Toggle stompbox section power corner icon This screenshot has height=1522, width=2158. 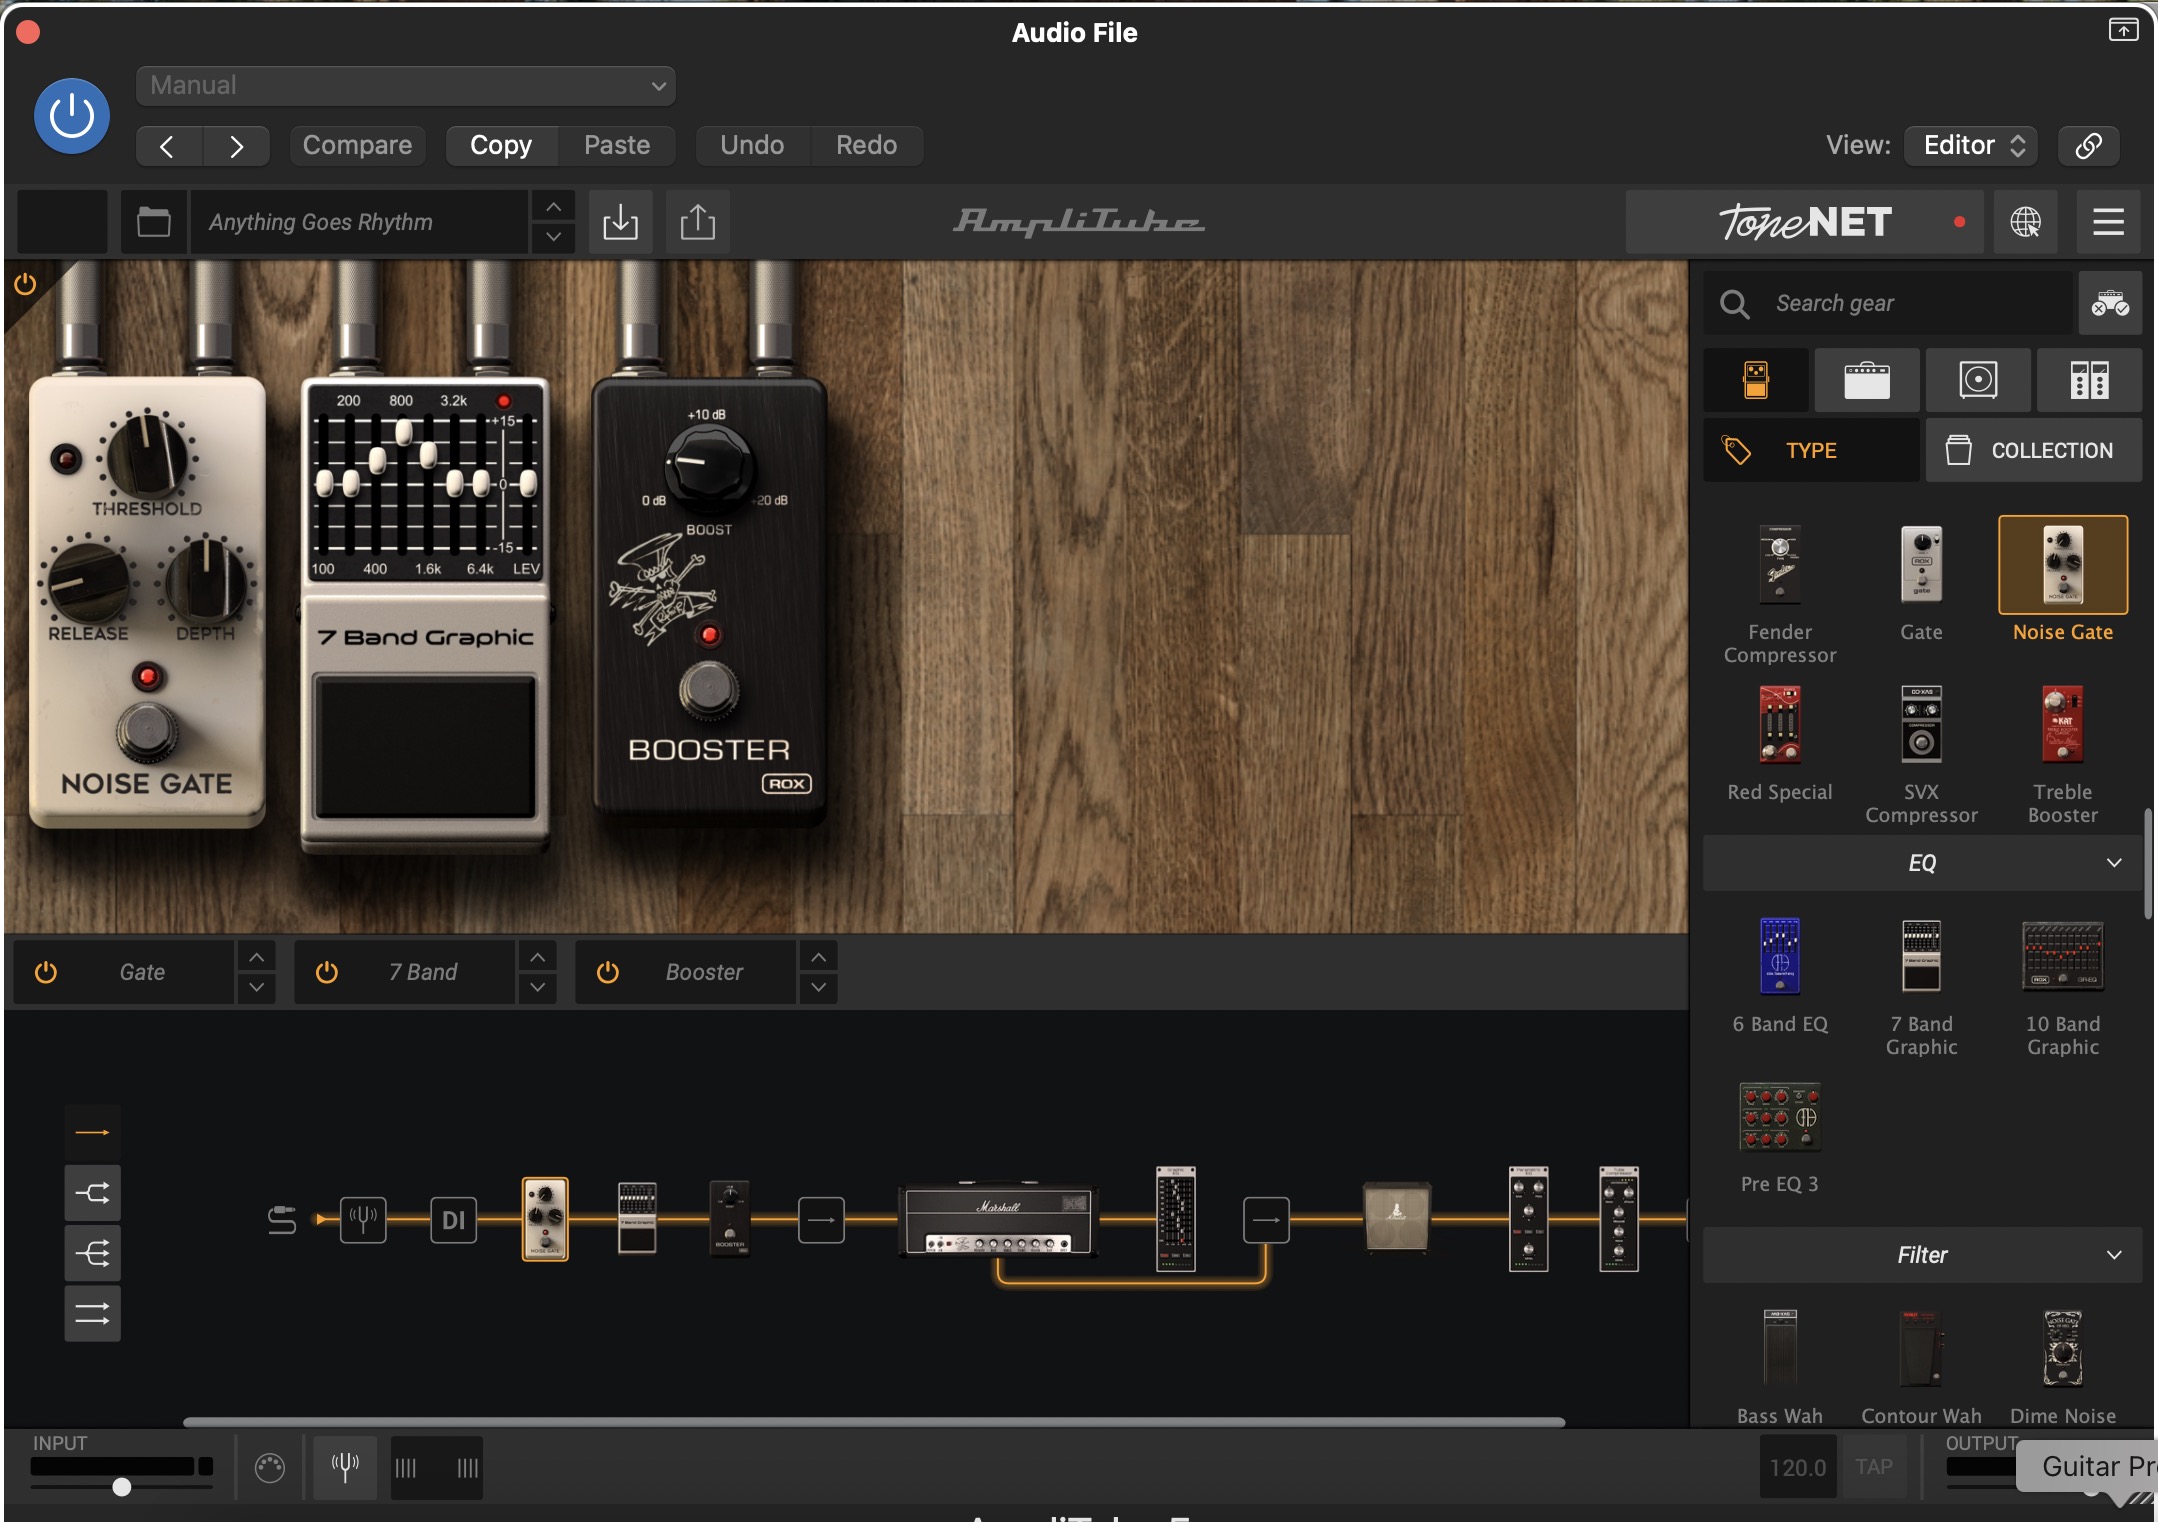tap(25, 284)
